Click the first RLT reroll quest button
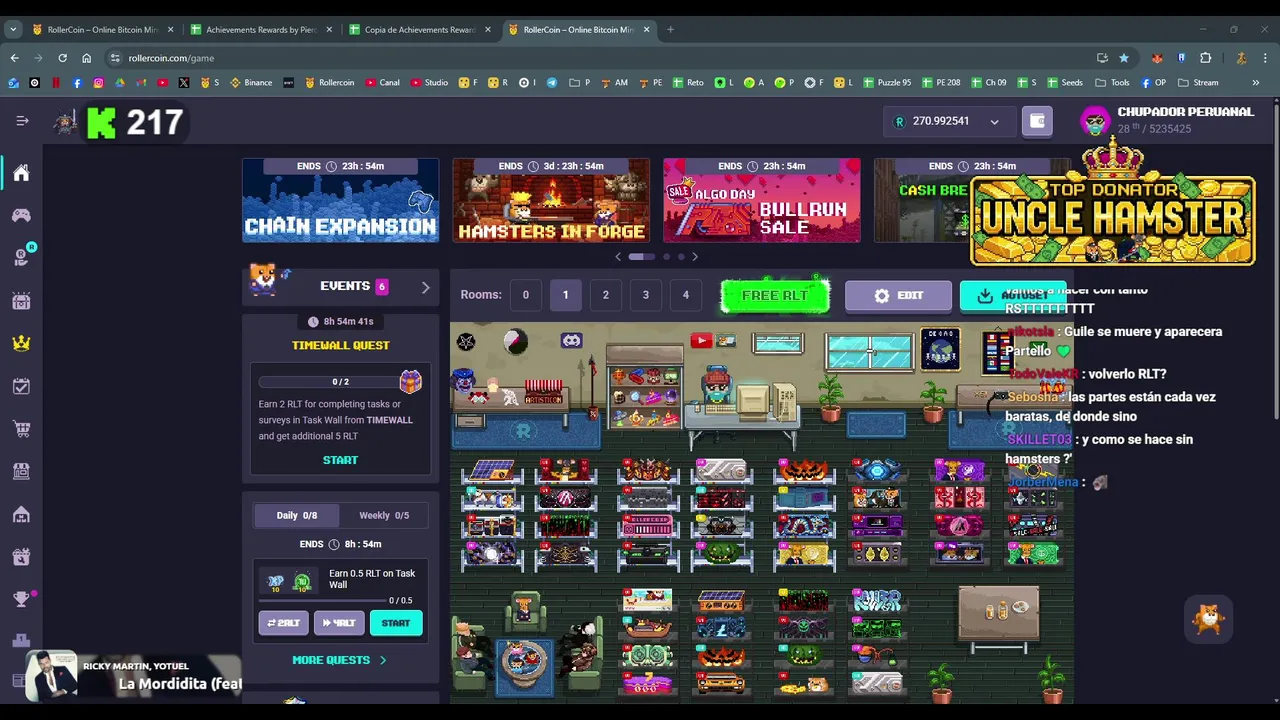Viewport: 1280px width, 720px height. pyautogui.click(x=283, y=623)
